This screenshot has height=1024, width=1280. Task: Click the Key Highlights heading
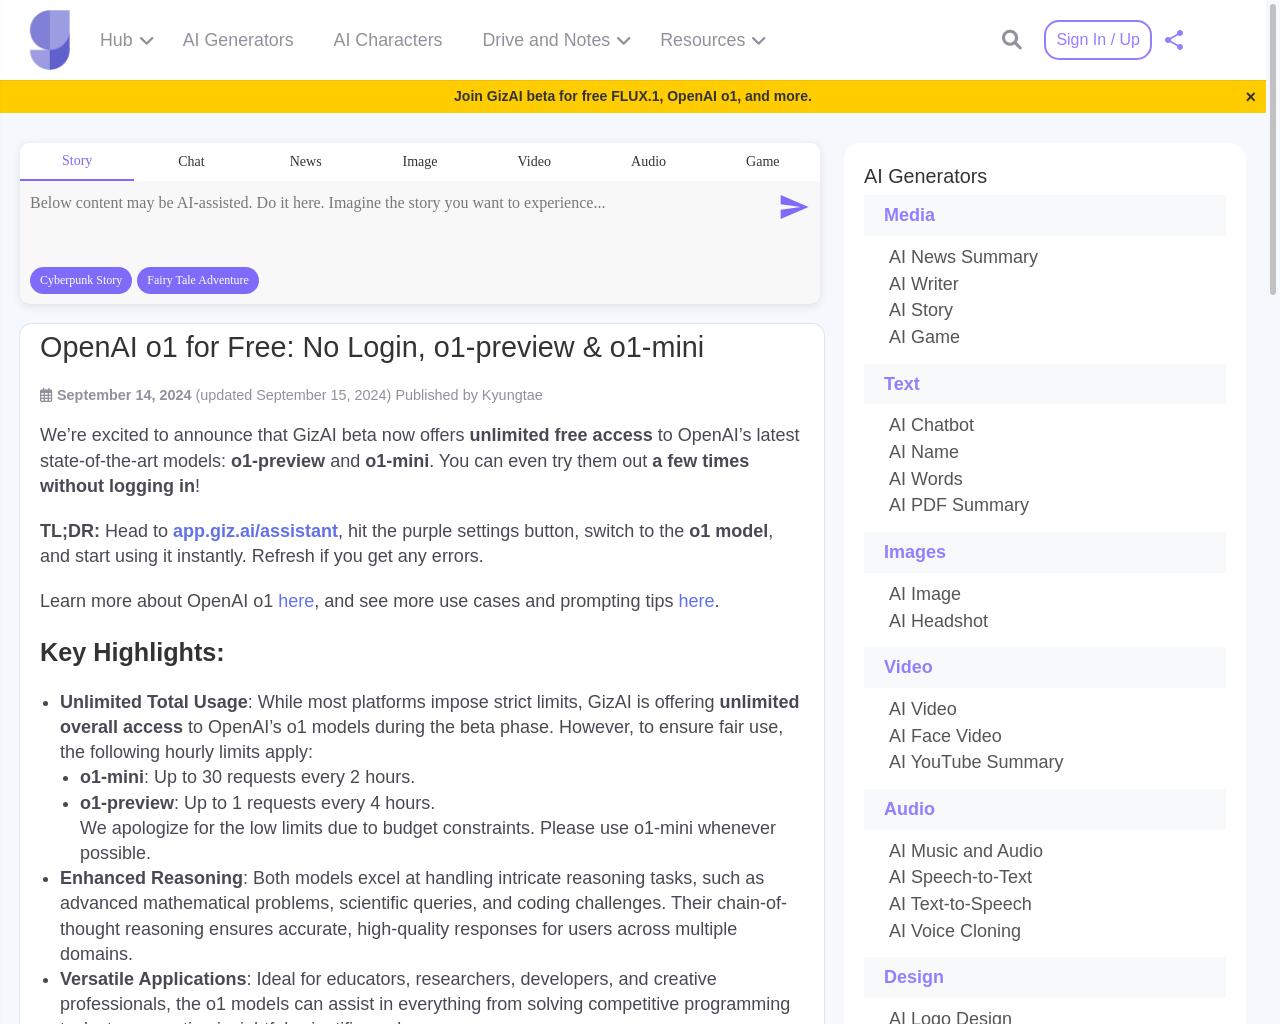(132, 652)
